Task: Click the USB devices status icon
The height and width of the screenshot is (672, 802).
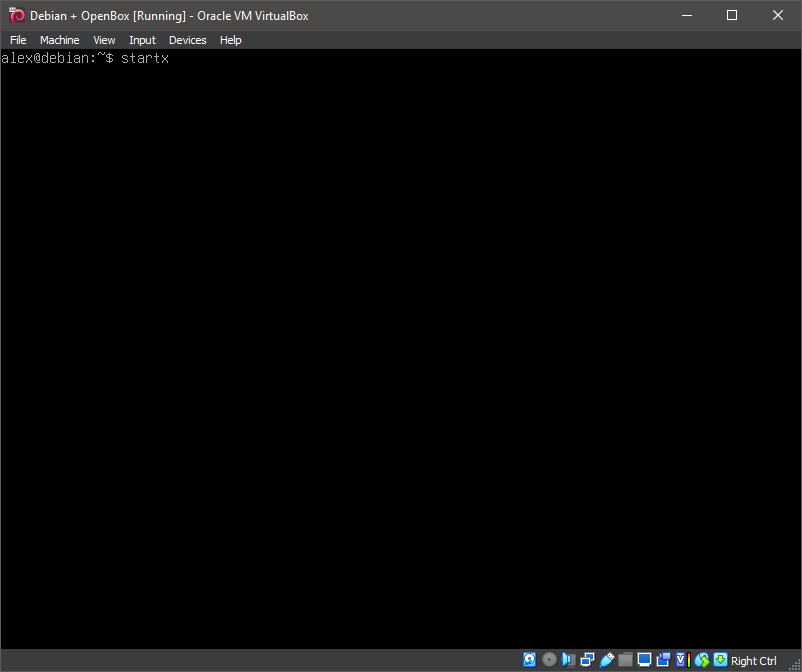Action: [x=606, y=660]
